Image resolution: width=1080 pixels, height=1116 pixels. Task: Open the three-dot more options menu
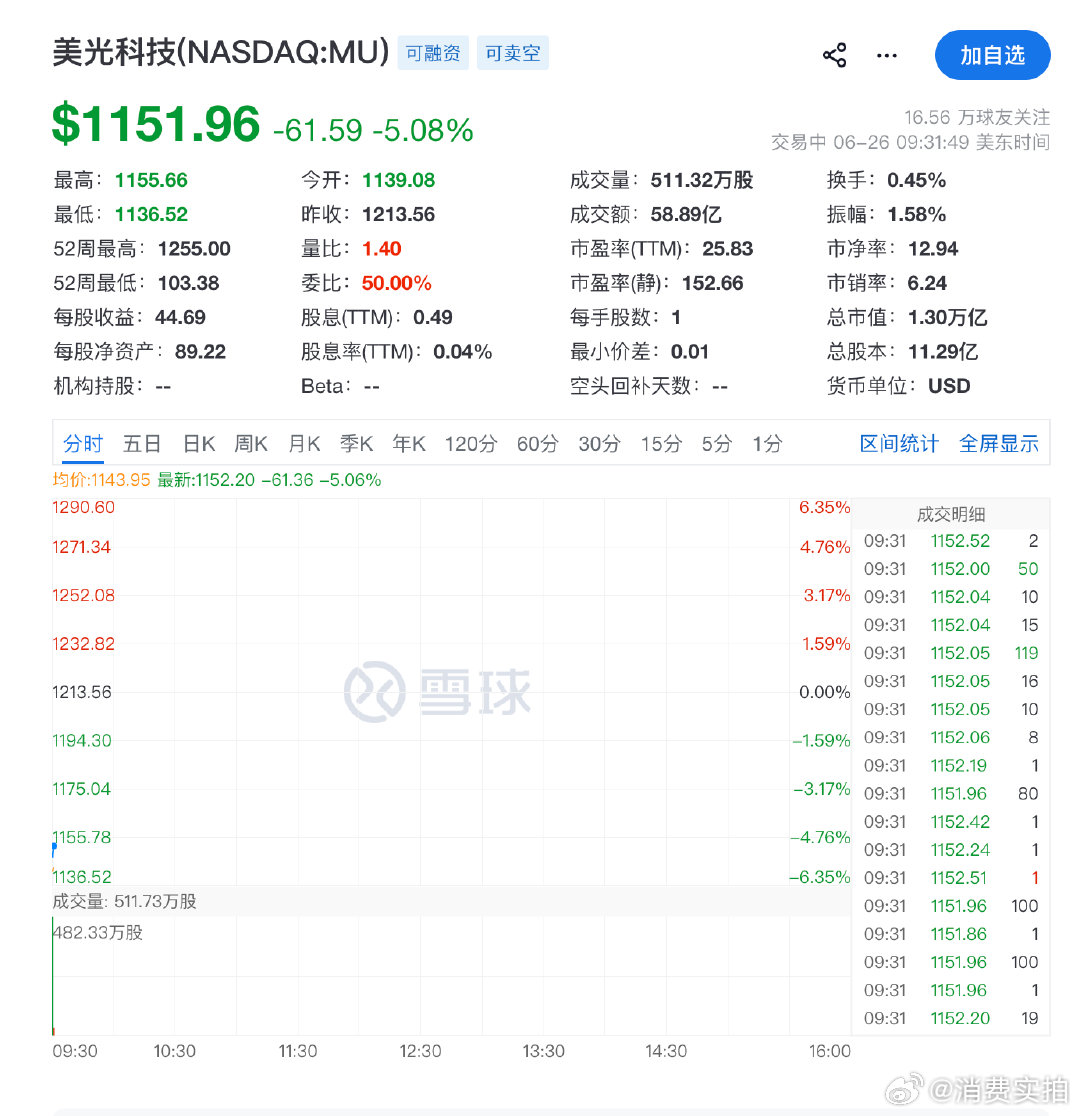(886, 55)
